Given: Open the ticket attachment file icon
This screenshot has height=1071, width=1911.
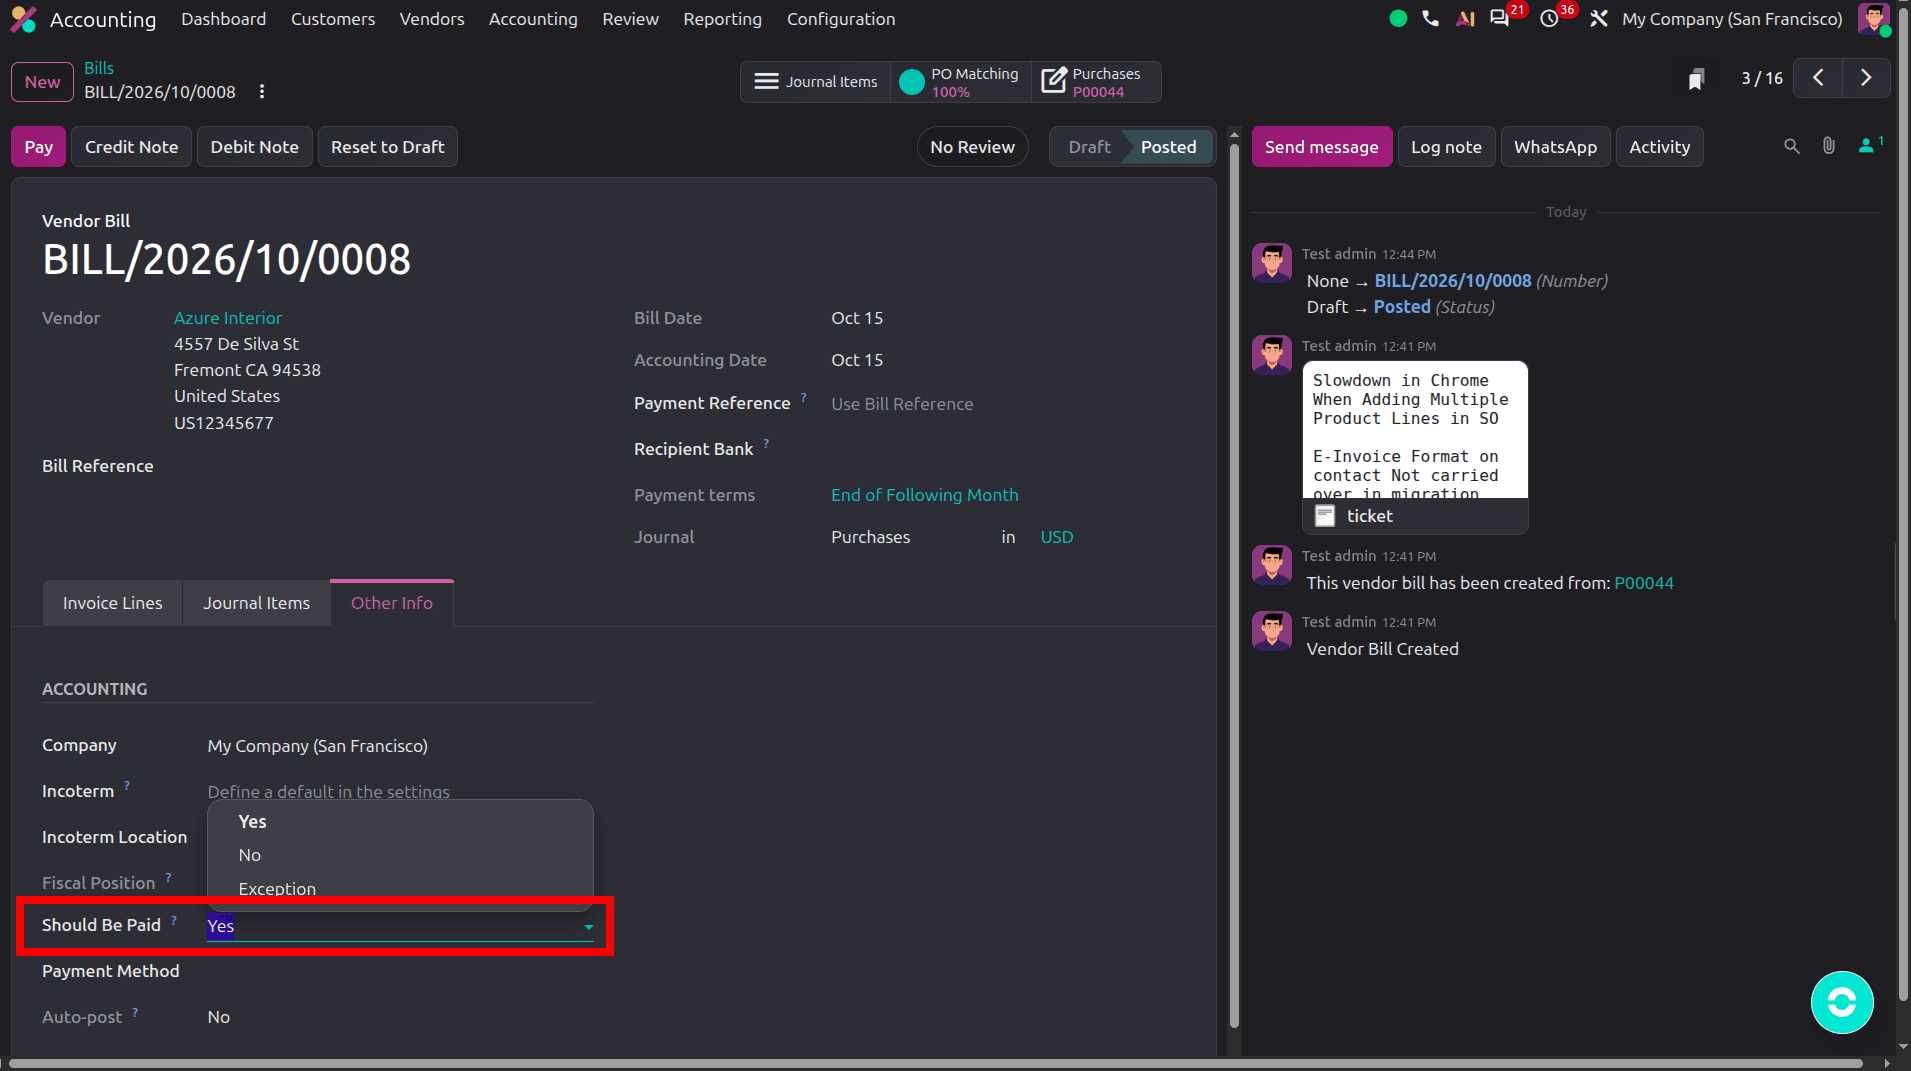Looking at the screenshot, I should tap(1325, 516).
